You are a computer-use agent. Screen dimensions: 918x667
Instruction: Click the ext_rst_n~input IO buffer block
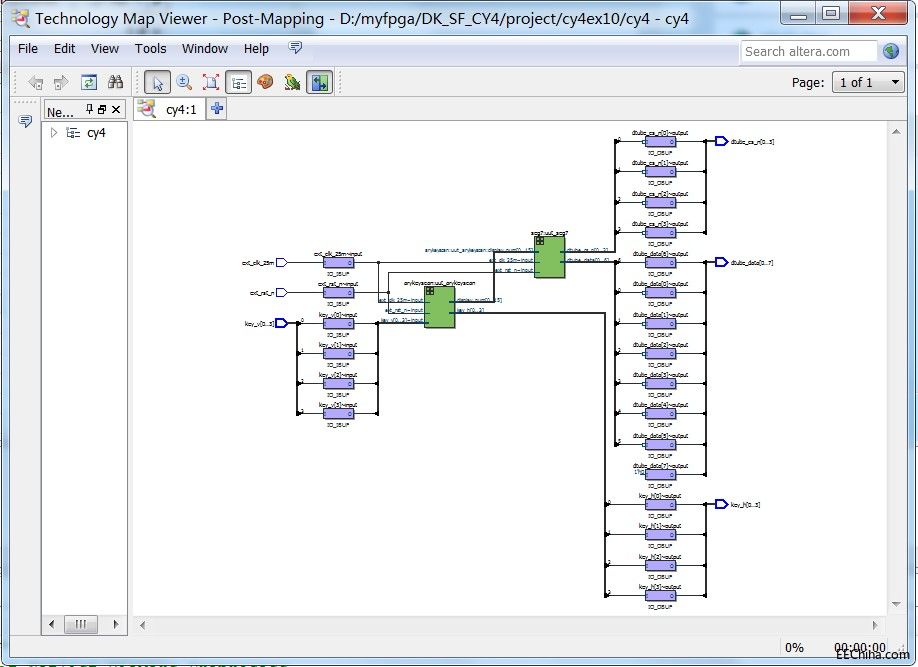point(338,293)
